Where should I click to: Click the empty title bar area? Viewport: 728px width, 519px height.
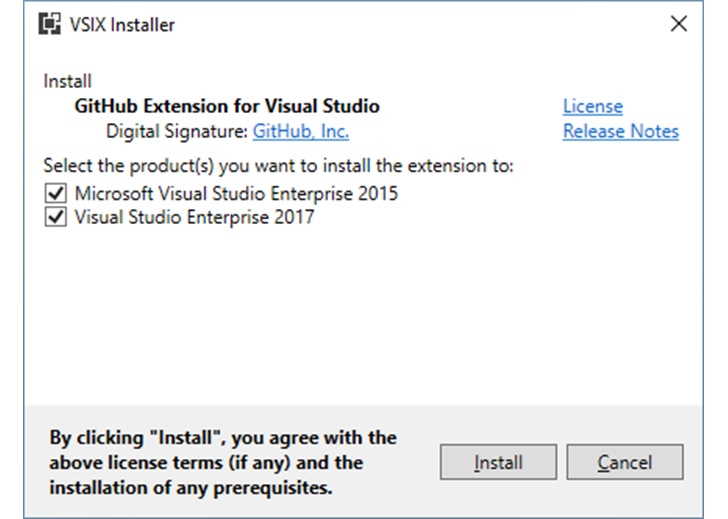pyautogui.click(x=418, y=24)
